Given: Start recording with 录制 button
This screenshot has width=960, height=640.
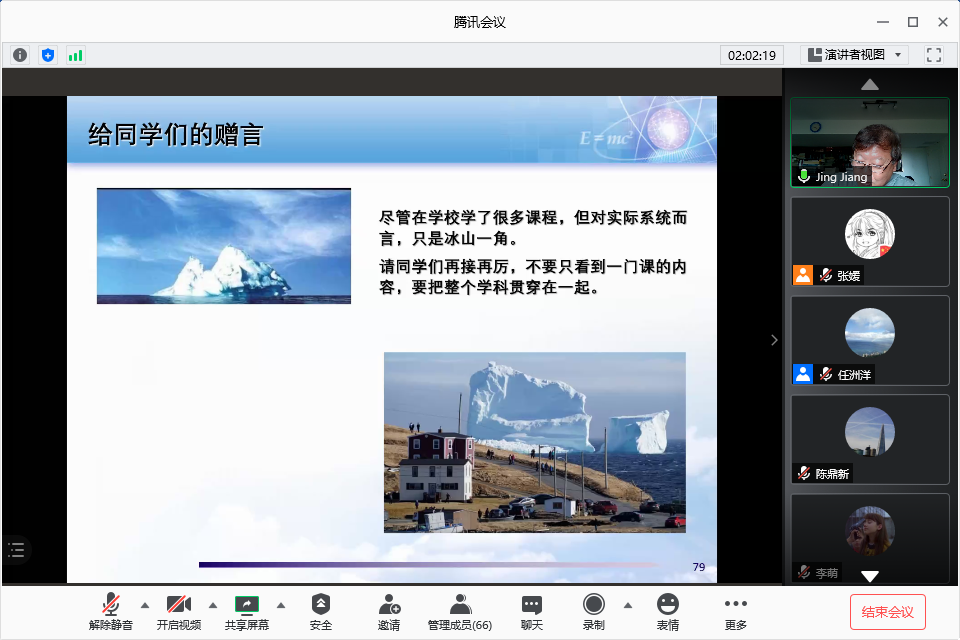Looking at the screenshot, I should click(594, 611).
